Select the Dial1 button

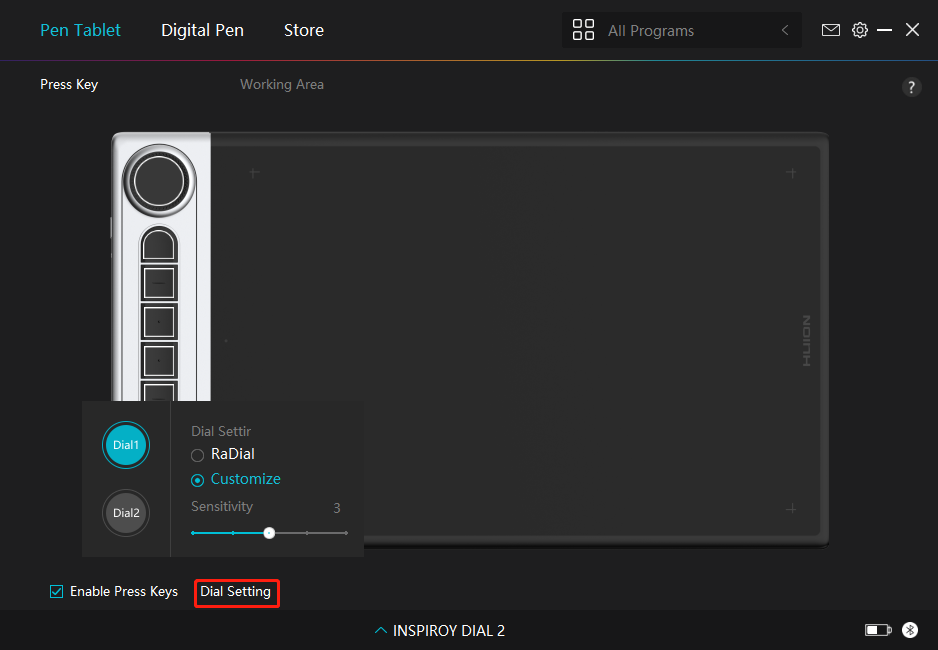point(126,445)
